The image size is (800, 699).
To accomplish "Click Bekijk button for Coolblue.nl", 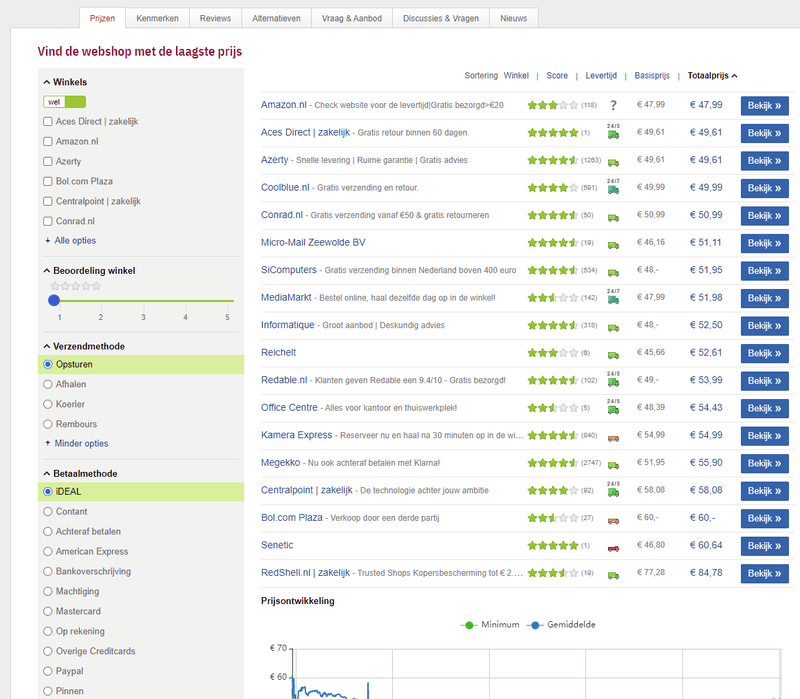I will (764, 188).
